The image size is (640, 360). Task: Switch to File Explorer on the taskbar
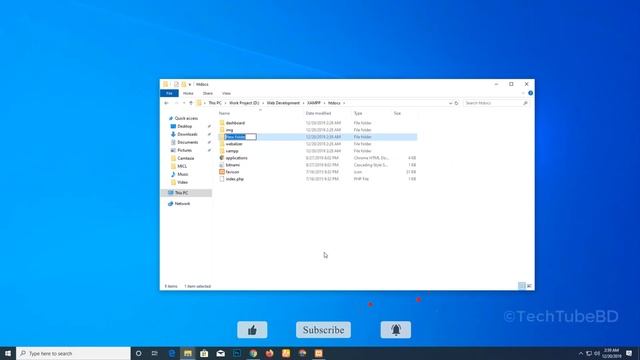coord(188,353)
